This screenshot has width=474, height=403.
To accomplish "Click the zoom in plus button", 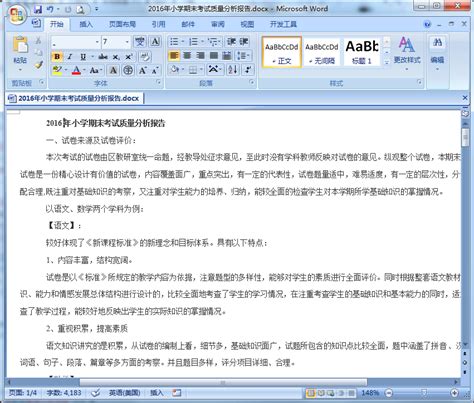I will tap(454, 393).
